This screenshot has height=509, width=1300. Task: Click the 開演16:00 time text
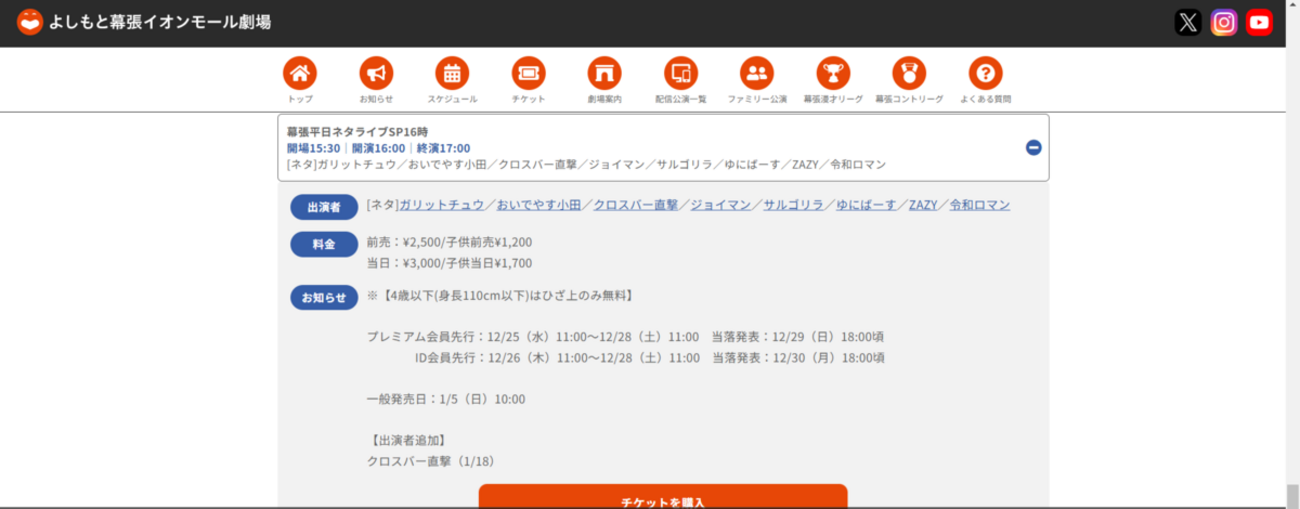click(379, 148)
